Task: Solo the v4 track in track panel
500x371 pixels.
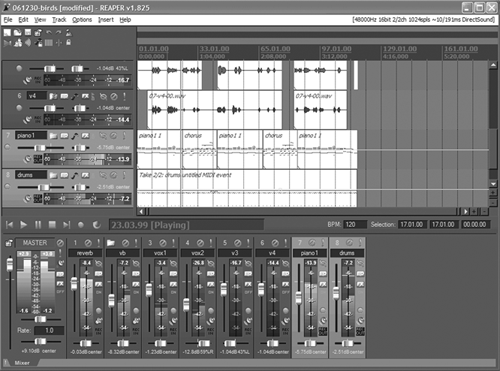Action: click(124, 96)
